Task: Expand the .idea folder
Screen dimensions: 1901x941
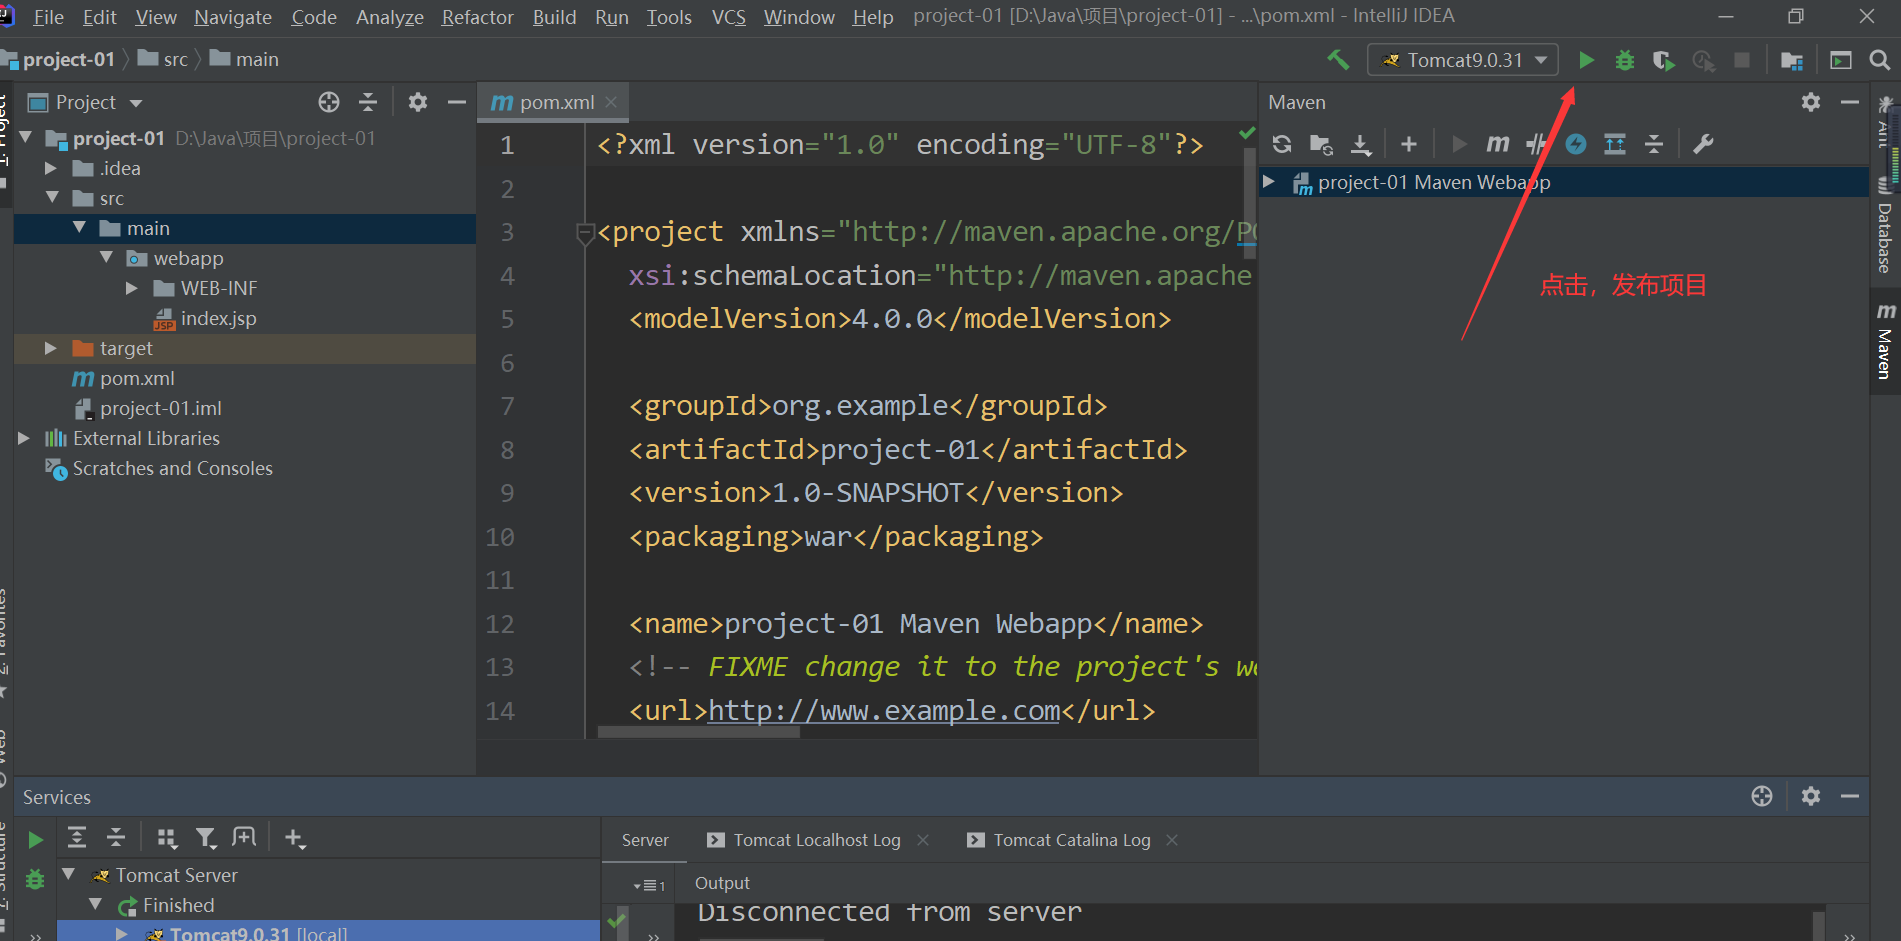Action: [51, 168]
